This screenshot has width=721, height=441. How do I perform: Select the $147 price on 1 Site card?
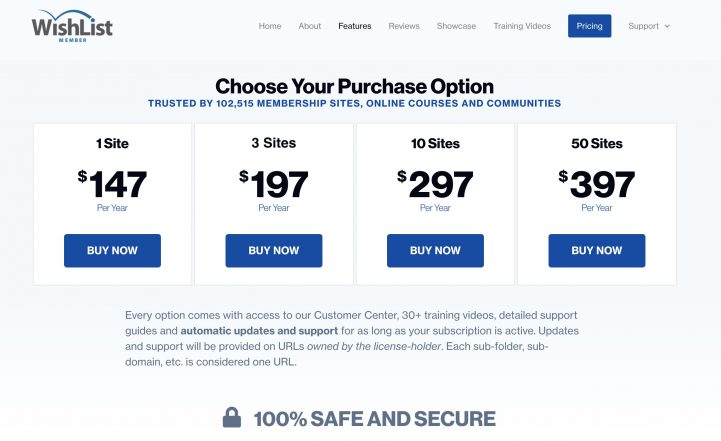pos(113,185)
